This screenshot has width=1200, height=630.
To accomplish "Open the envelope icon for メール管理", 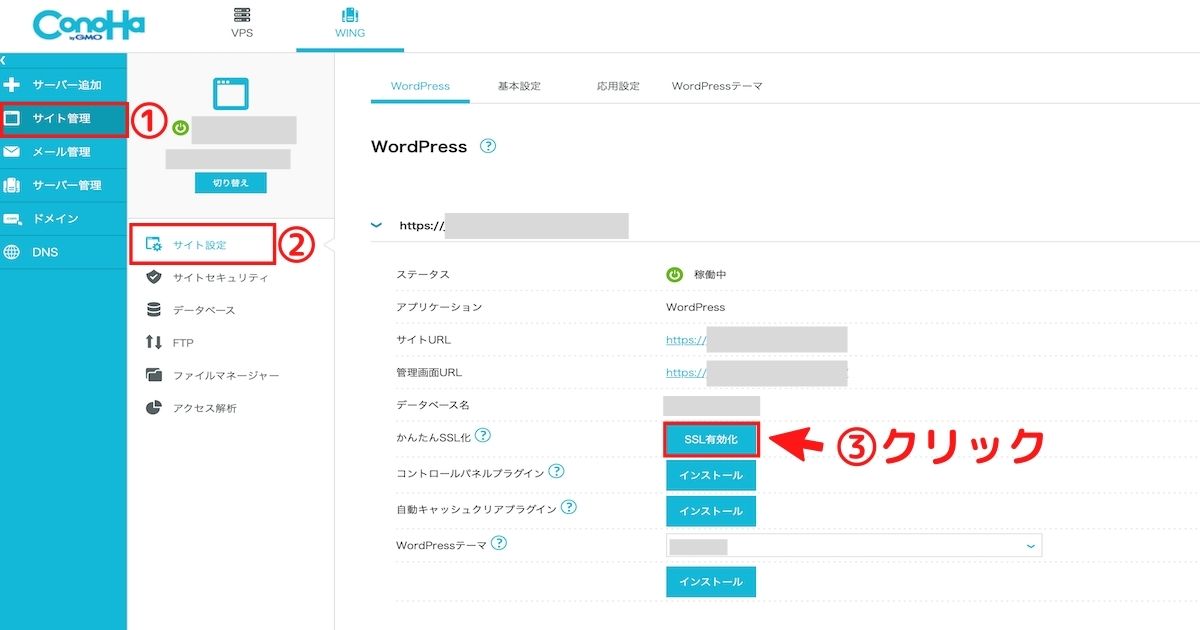I will click(x=12, y=152).
